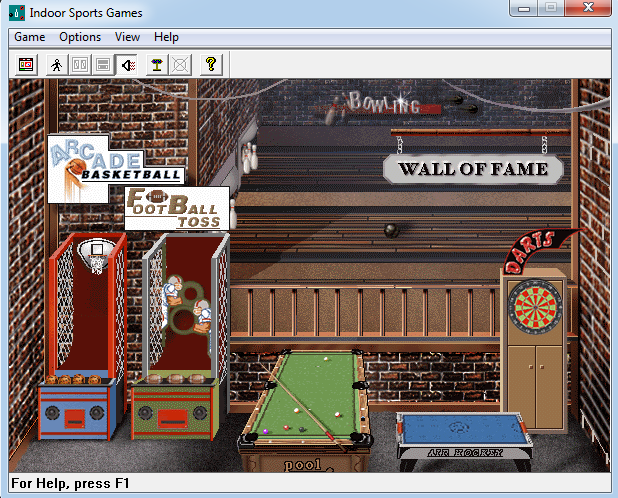618x498 pixels.
Task: Click the two-panel grayed toolbar icon
Action: click(80, 65)
